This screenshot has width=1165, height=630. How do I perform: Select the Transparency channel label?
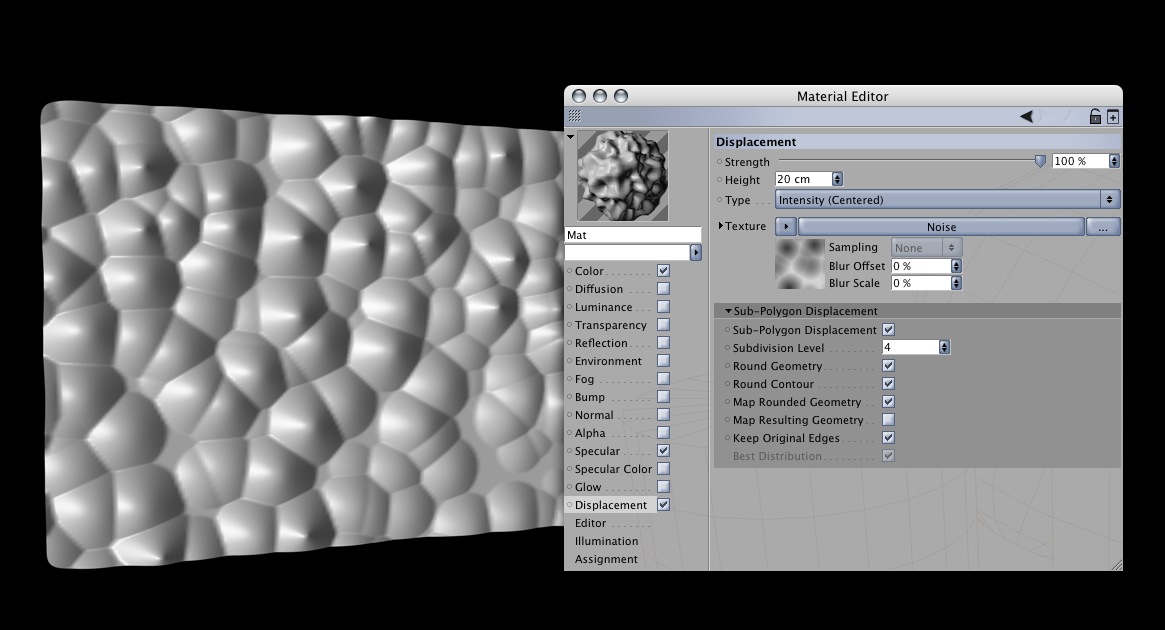611,325
